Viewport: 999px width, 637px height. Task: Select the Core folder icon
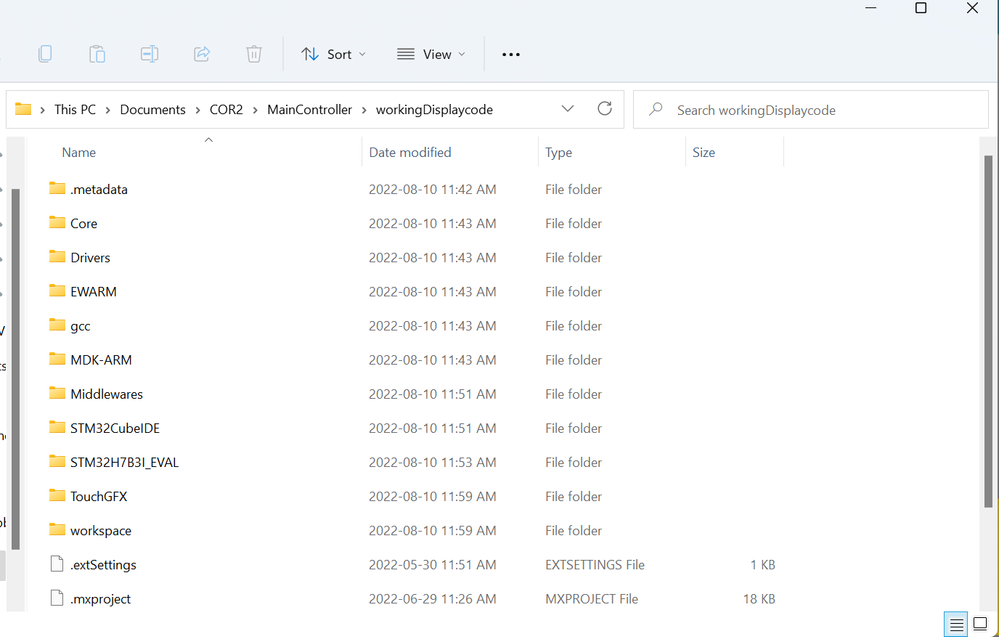click(x=57, y=222)
